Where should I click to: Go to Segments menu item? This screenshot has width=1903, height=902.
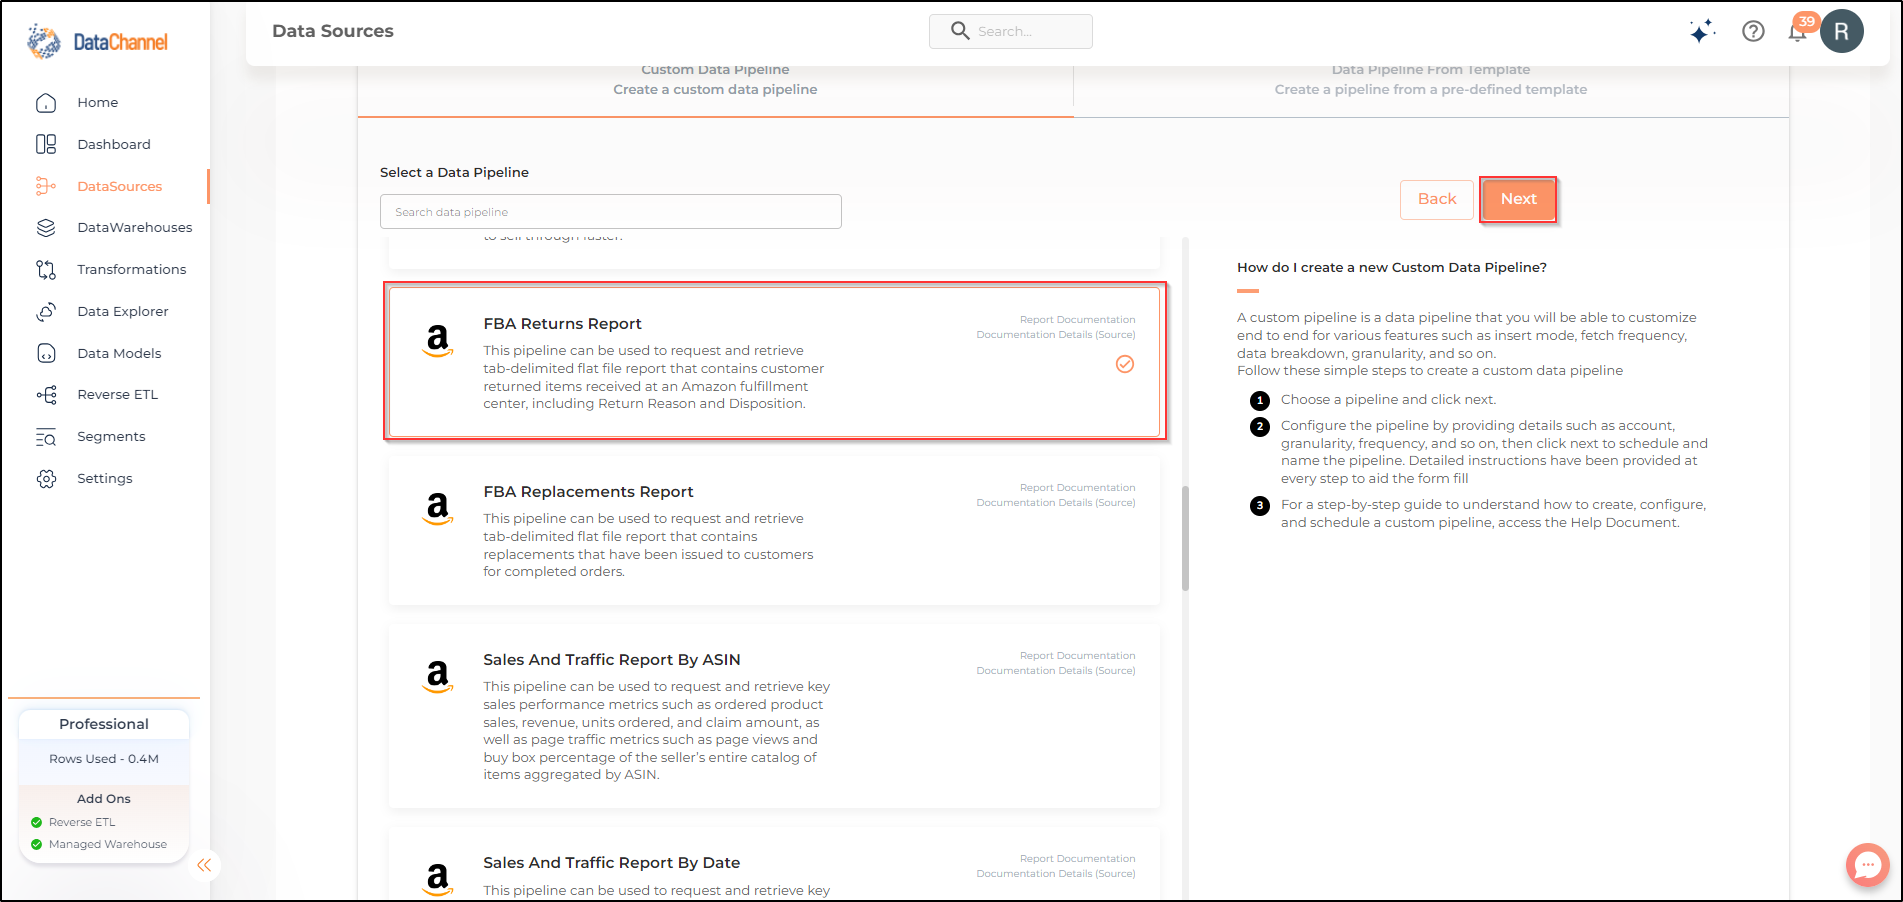click(111, 436)
